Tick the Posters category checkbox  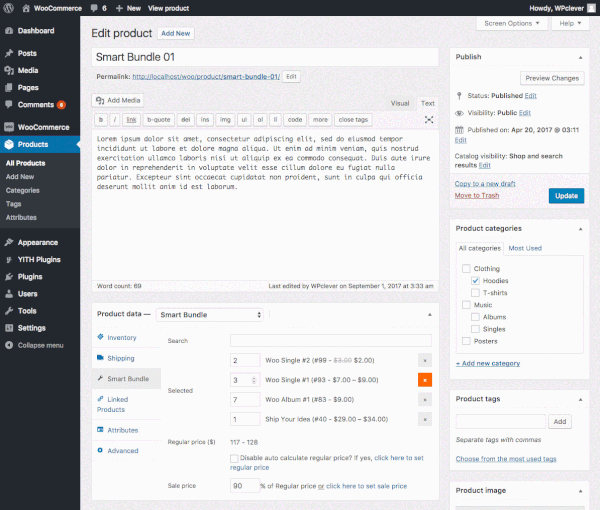tap(466, 341)
